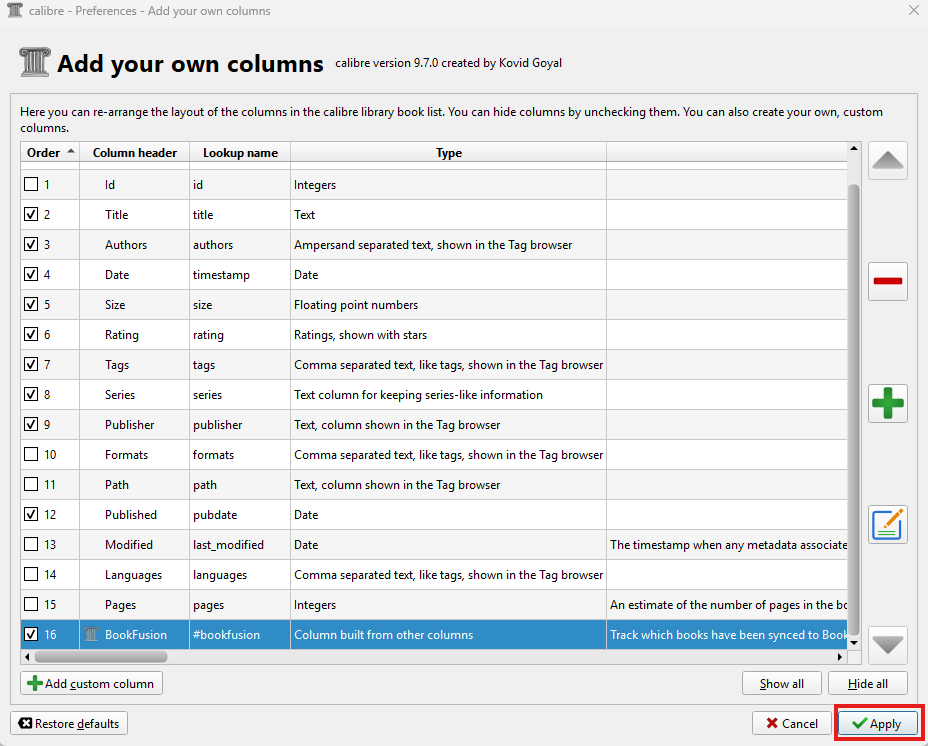928x746 pixels.
Task: Click 'Column built from other columns' cell
Action: pos(449,635)
